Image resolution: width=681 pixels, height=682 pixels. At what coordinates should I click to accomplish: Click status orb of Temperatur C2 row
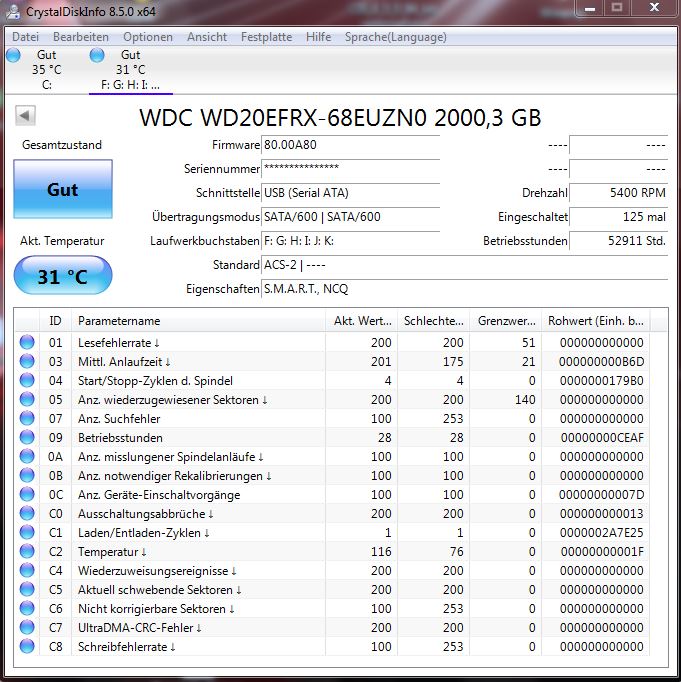27,552
